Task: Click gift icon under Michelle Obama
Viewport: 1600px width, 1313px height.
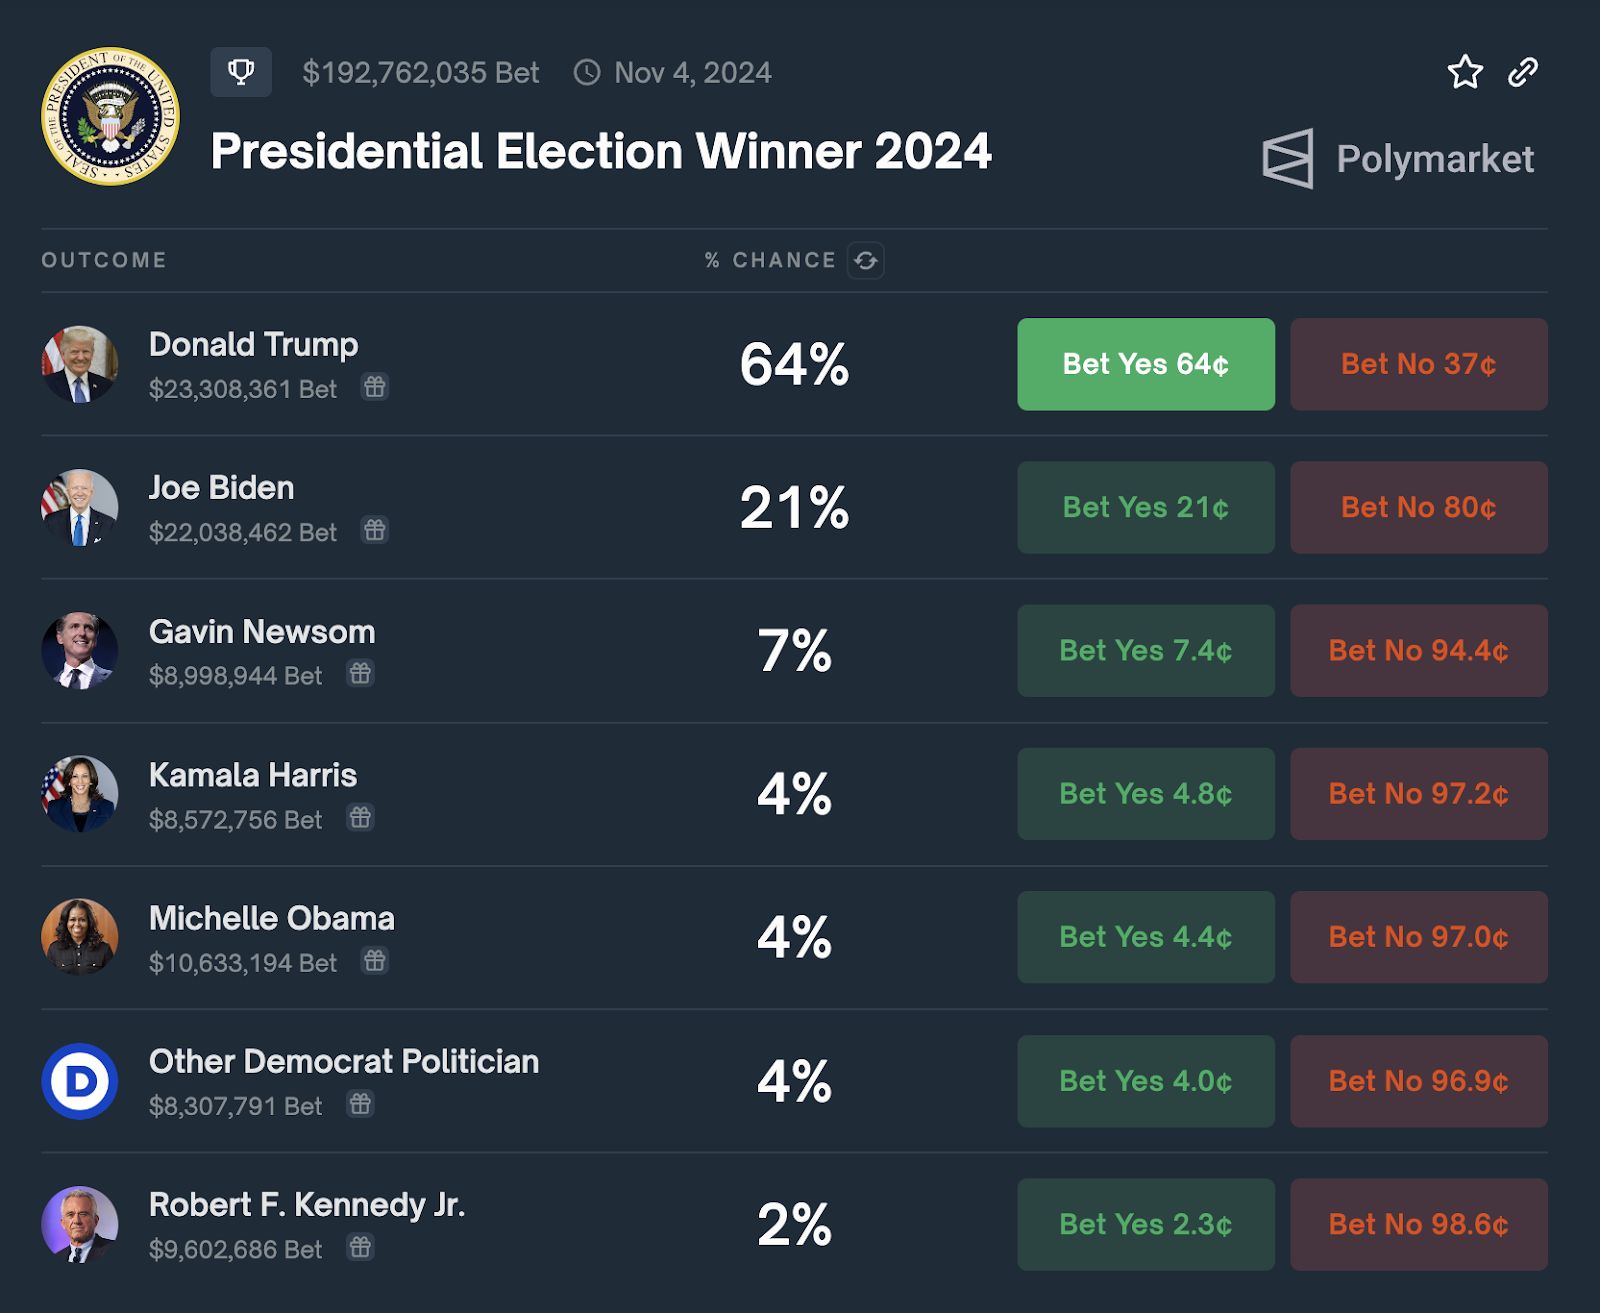Action: coord(375,961)
